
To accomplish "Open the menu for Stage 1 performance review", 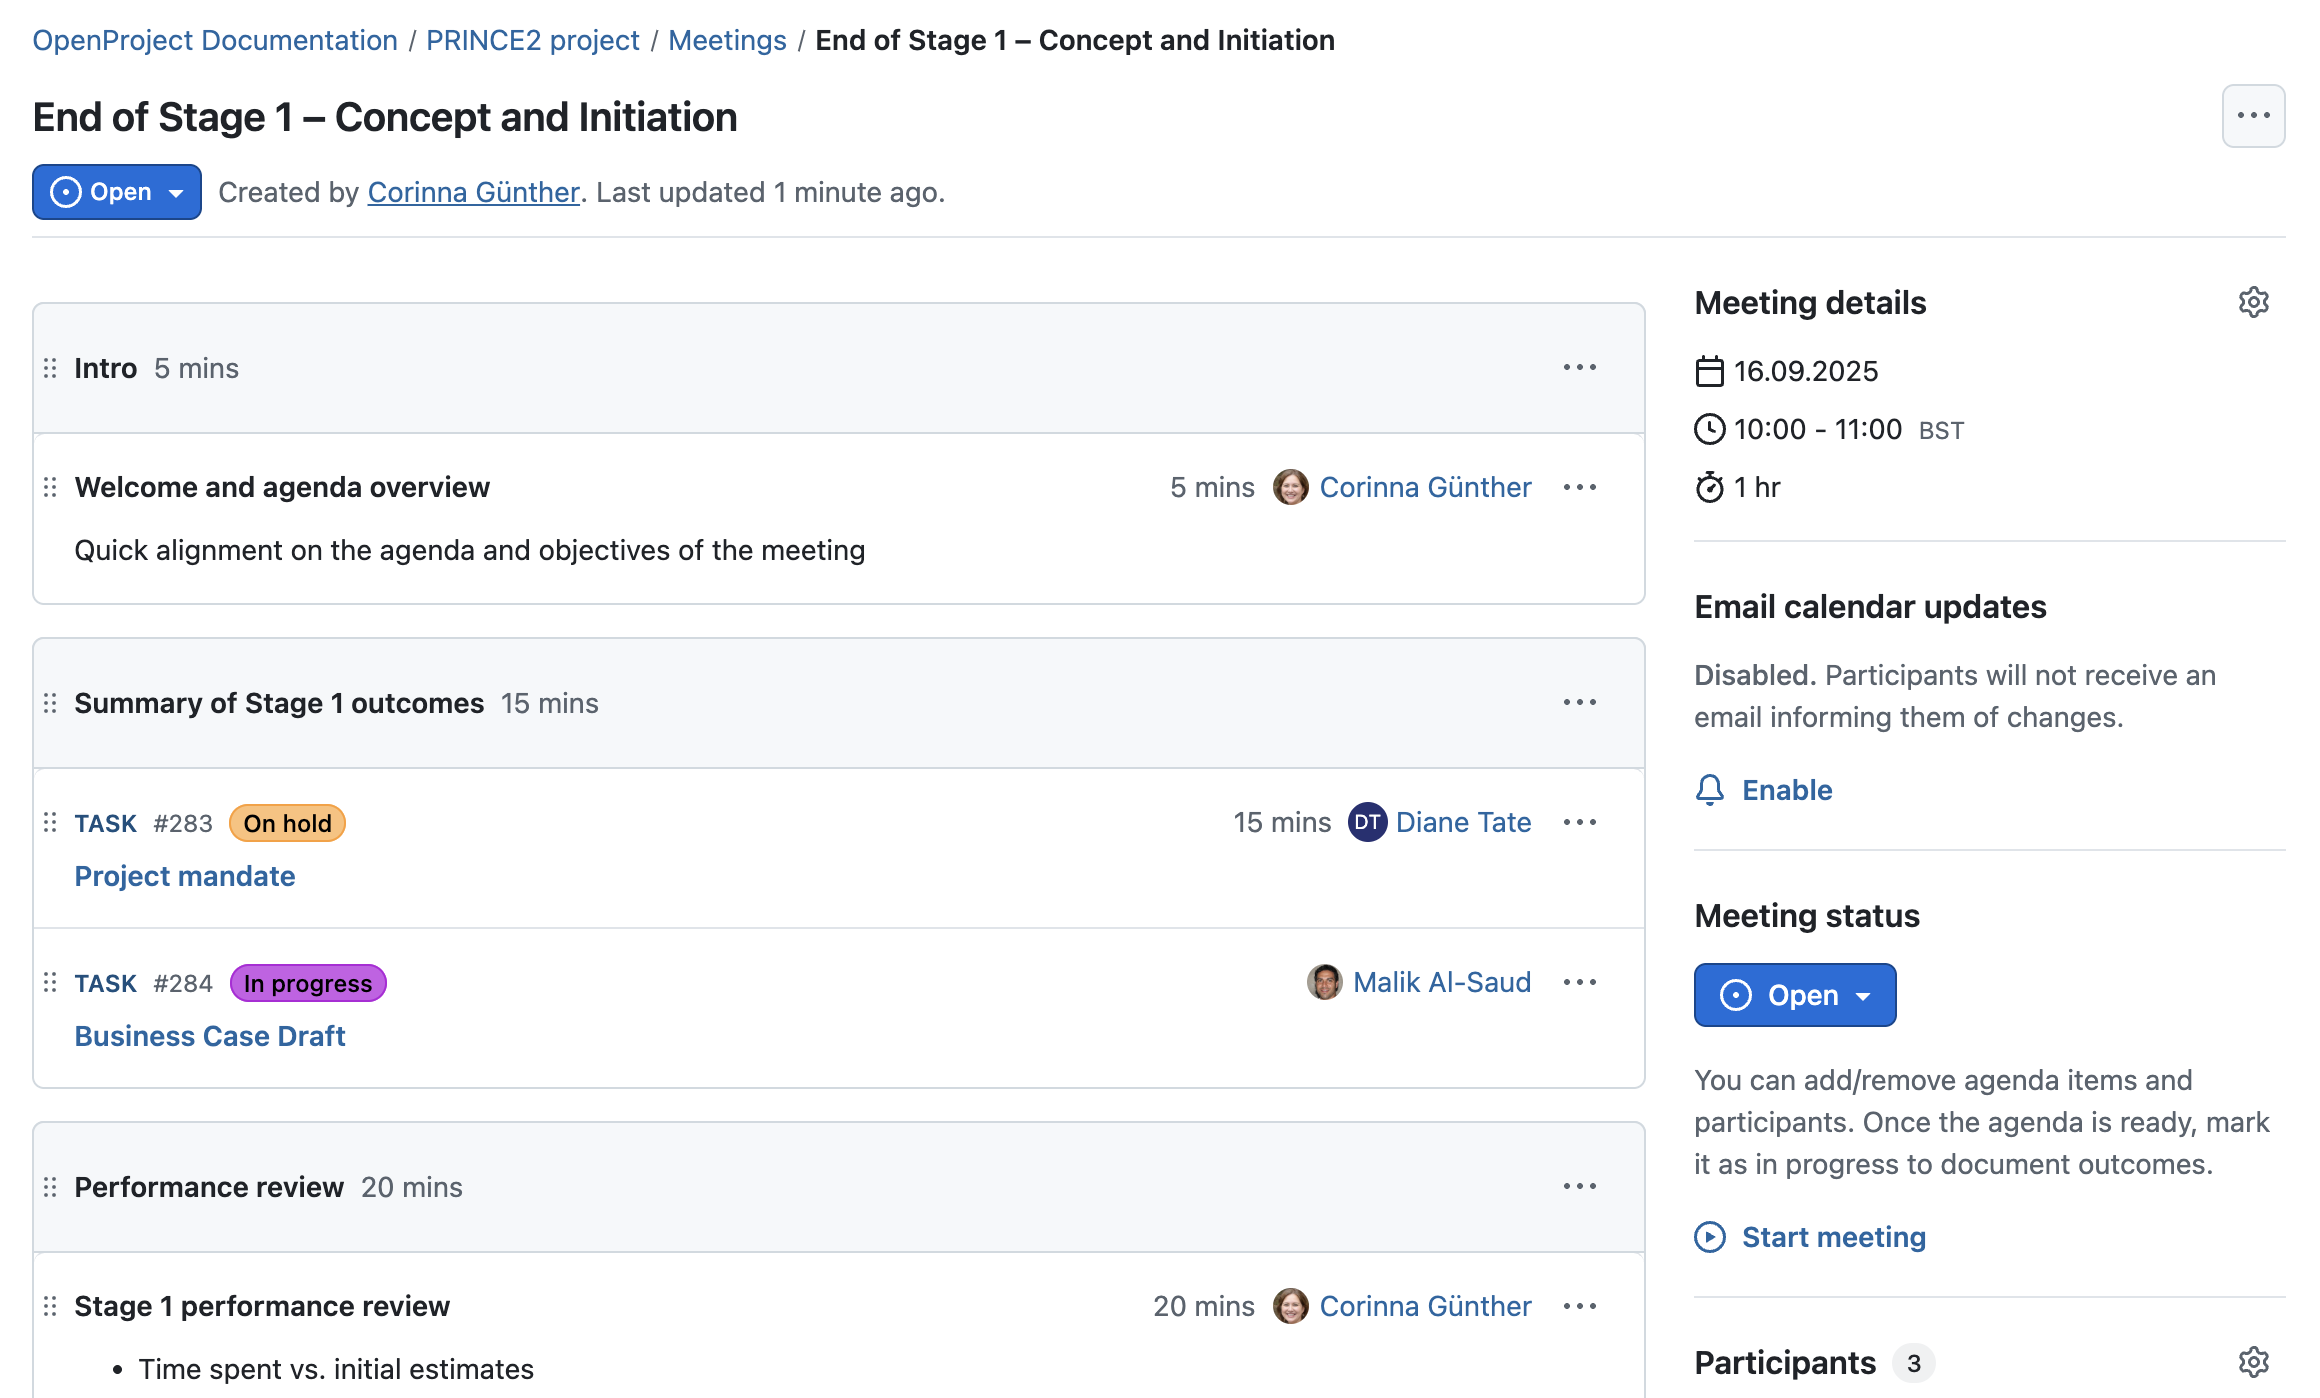I will [x=1578, y=1306].
